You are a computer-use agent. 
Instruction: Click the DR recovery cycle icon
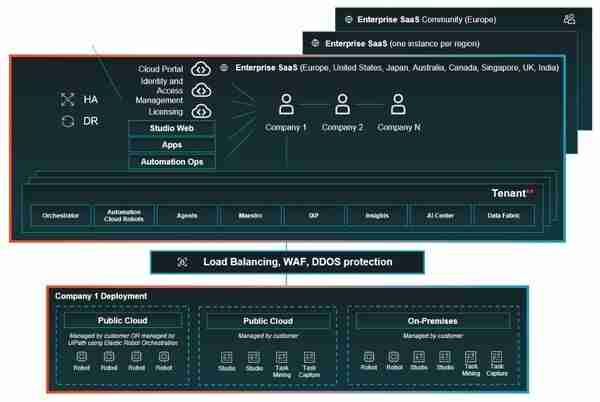click(68, 121)
